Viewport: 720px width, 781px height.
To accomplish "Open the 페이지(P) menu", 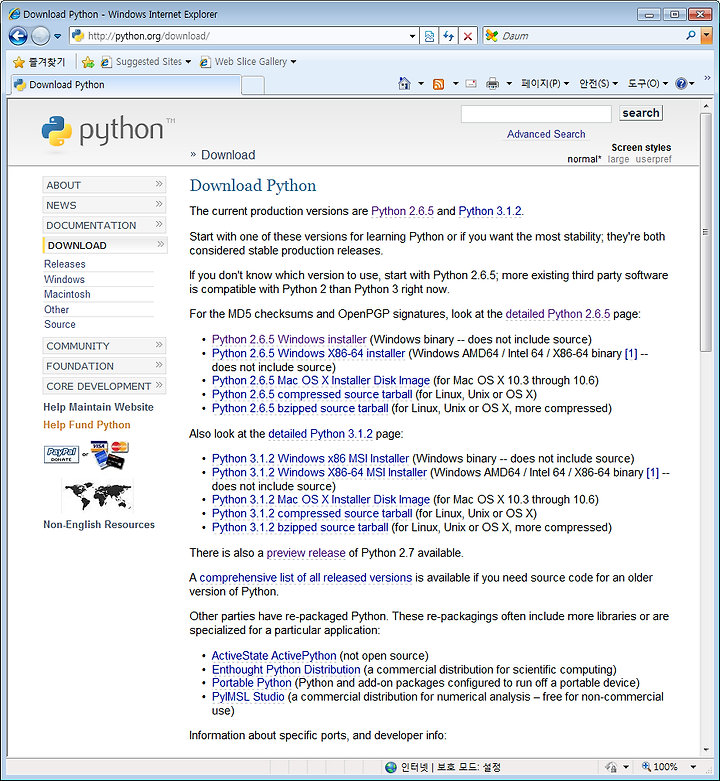I will click(x=545, y=84).
